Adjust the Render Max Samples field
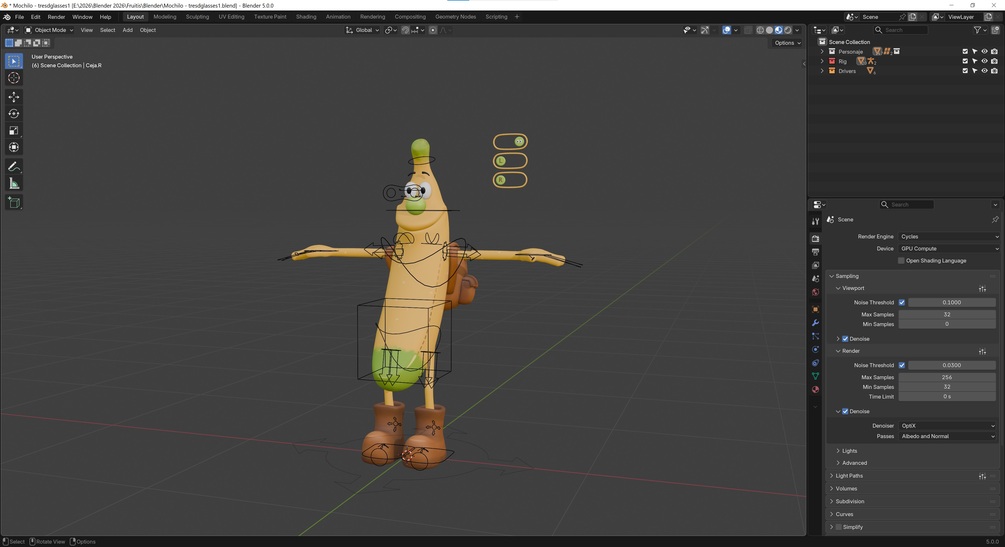The height and width of the screenshot is (547, 1005). point(947,377)
